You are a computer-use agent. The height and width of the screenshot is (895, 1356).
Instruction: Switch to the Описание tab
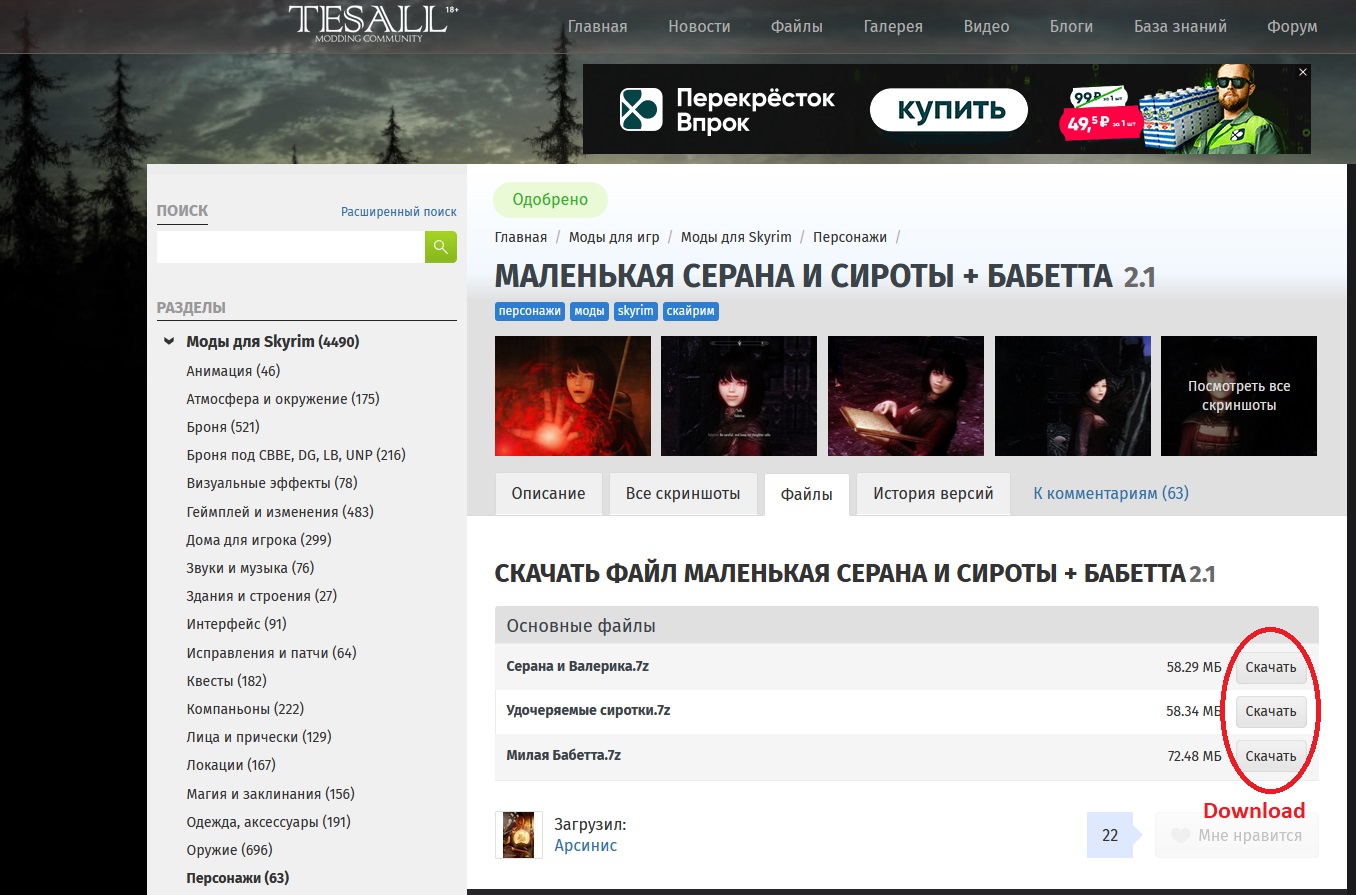pyautogui.click(x=548, y=494)
